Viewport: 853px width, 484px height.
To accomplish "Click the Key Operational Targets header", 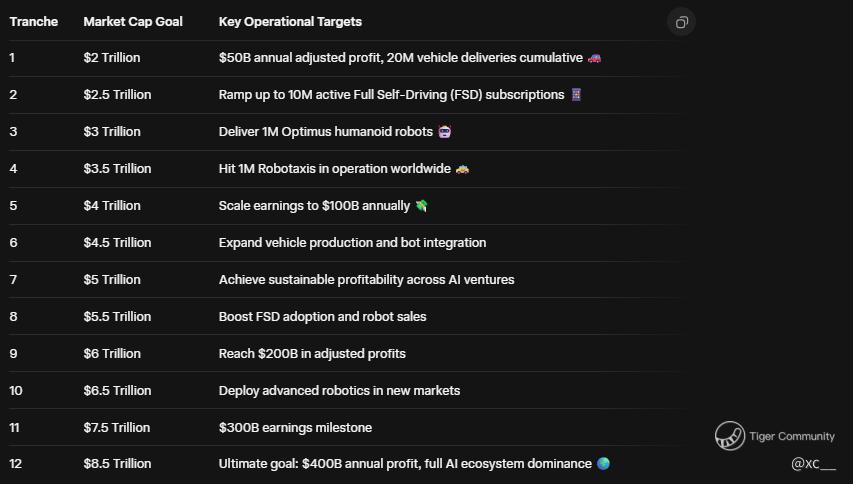I will (x=290, y=22).
